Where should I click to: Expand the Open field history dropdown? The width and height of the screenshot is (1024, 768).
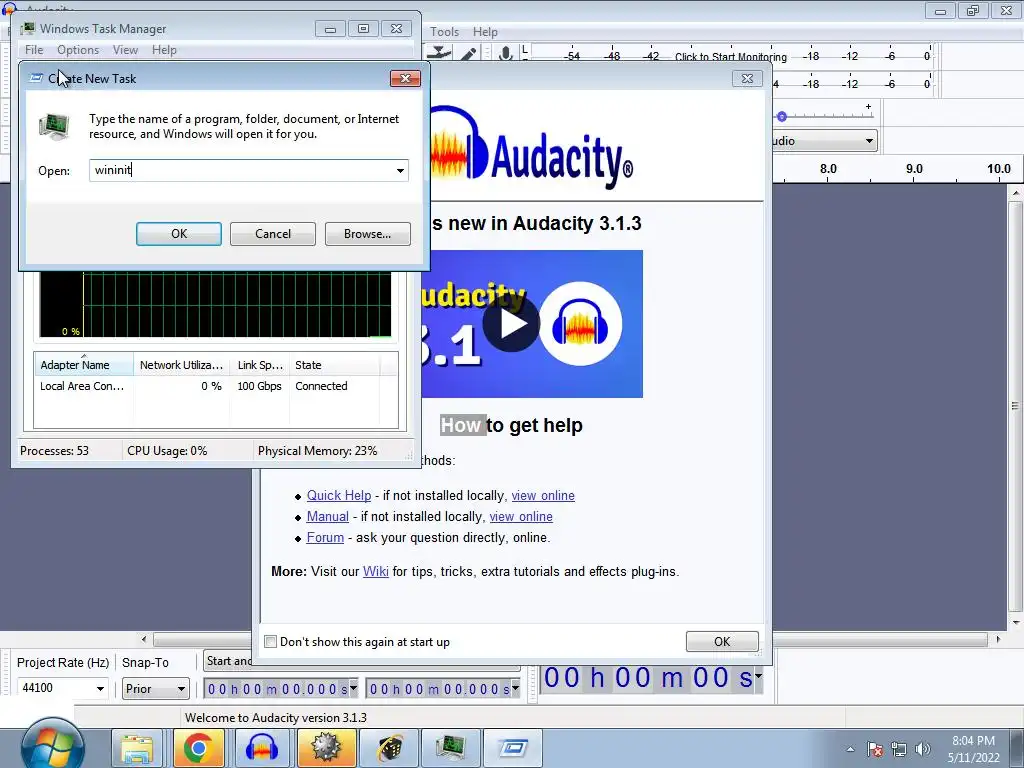pos(400,170)
